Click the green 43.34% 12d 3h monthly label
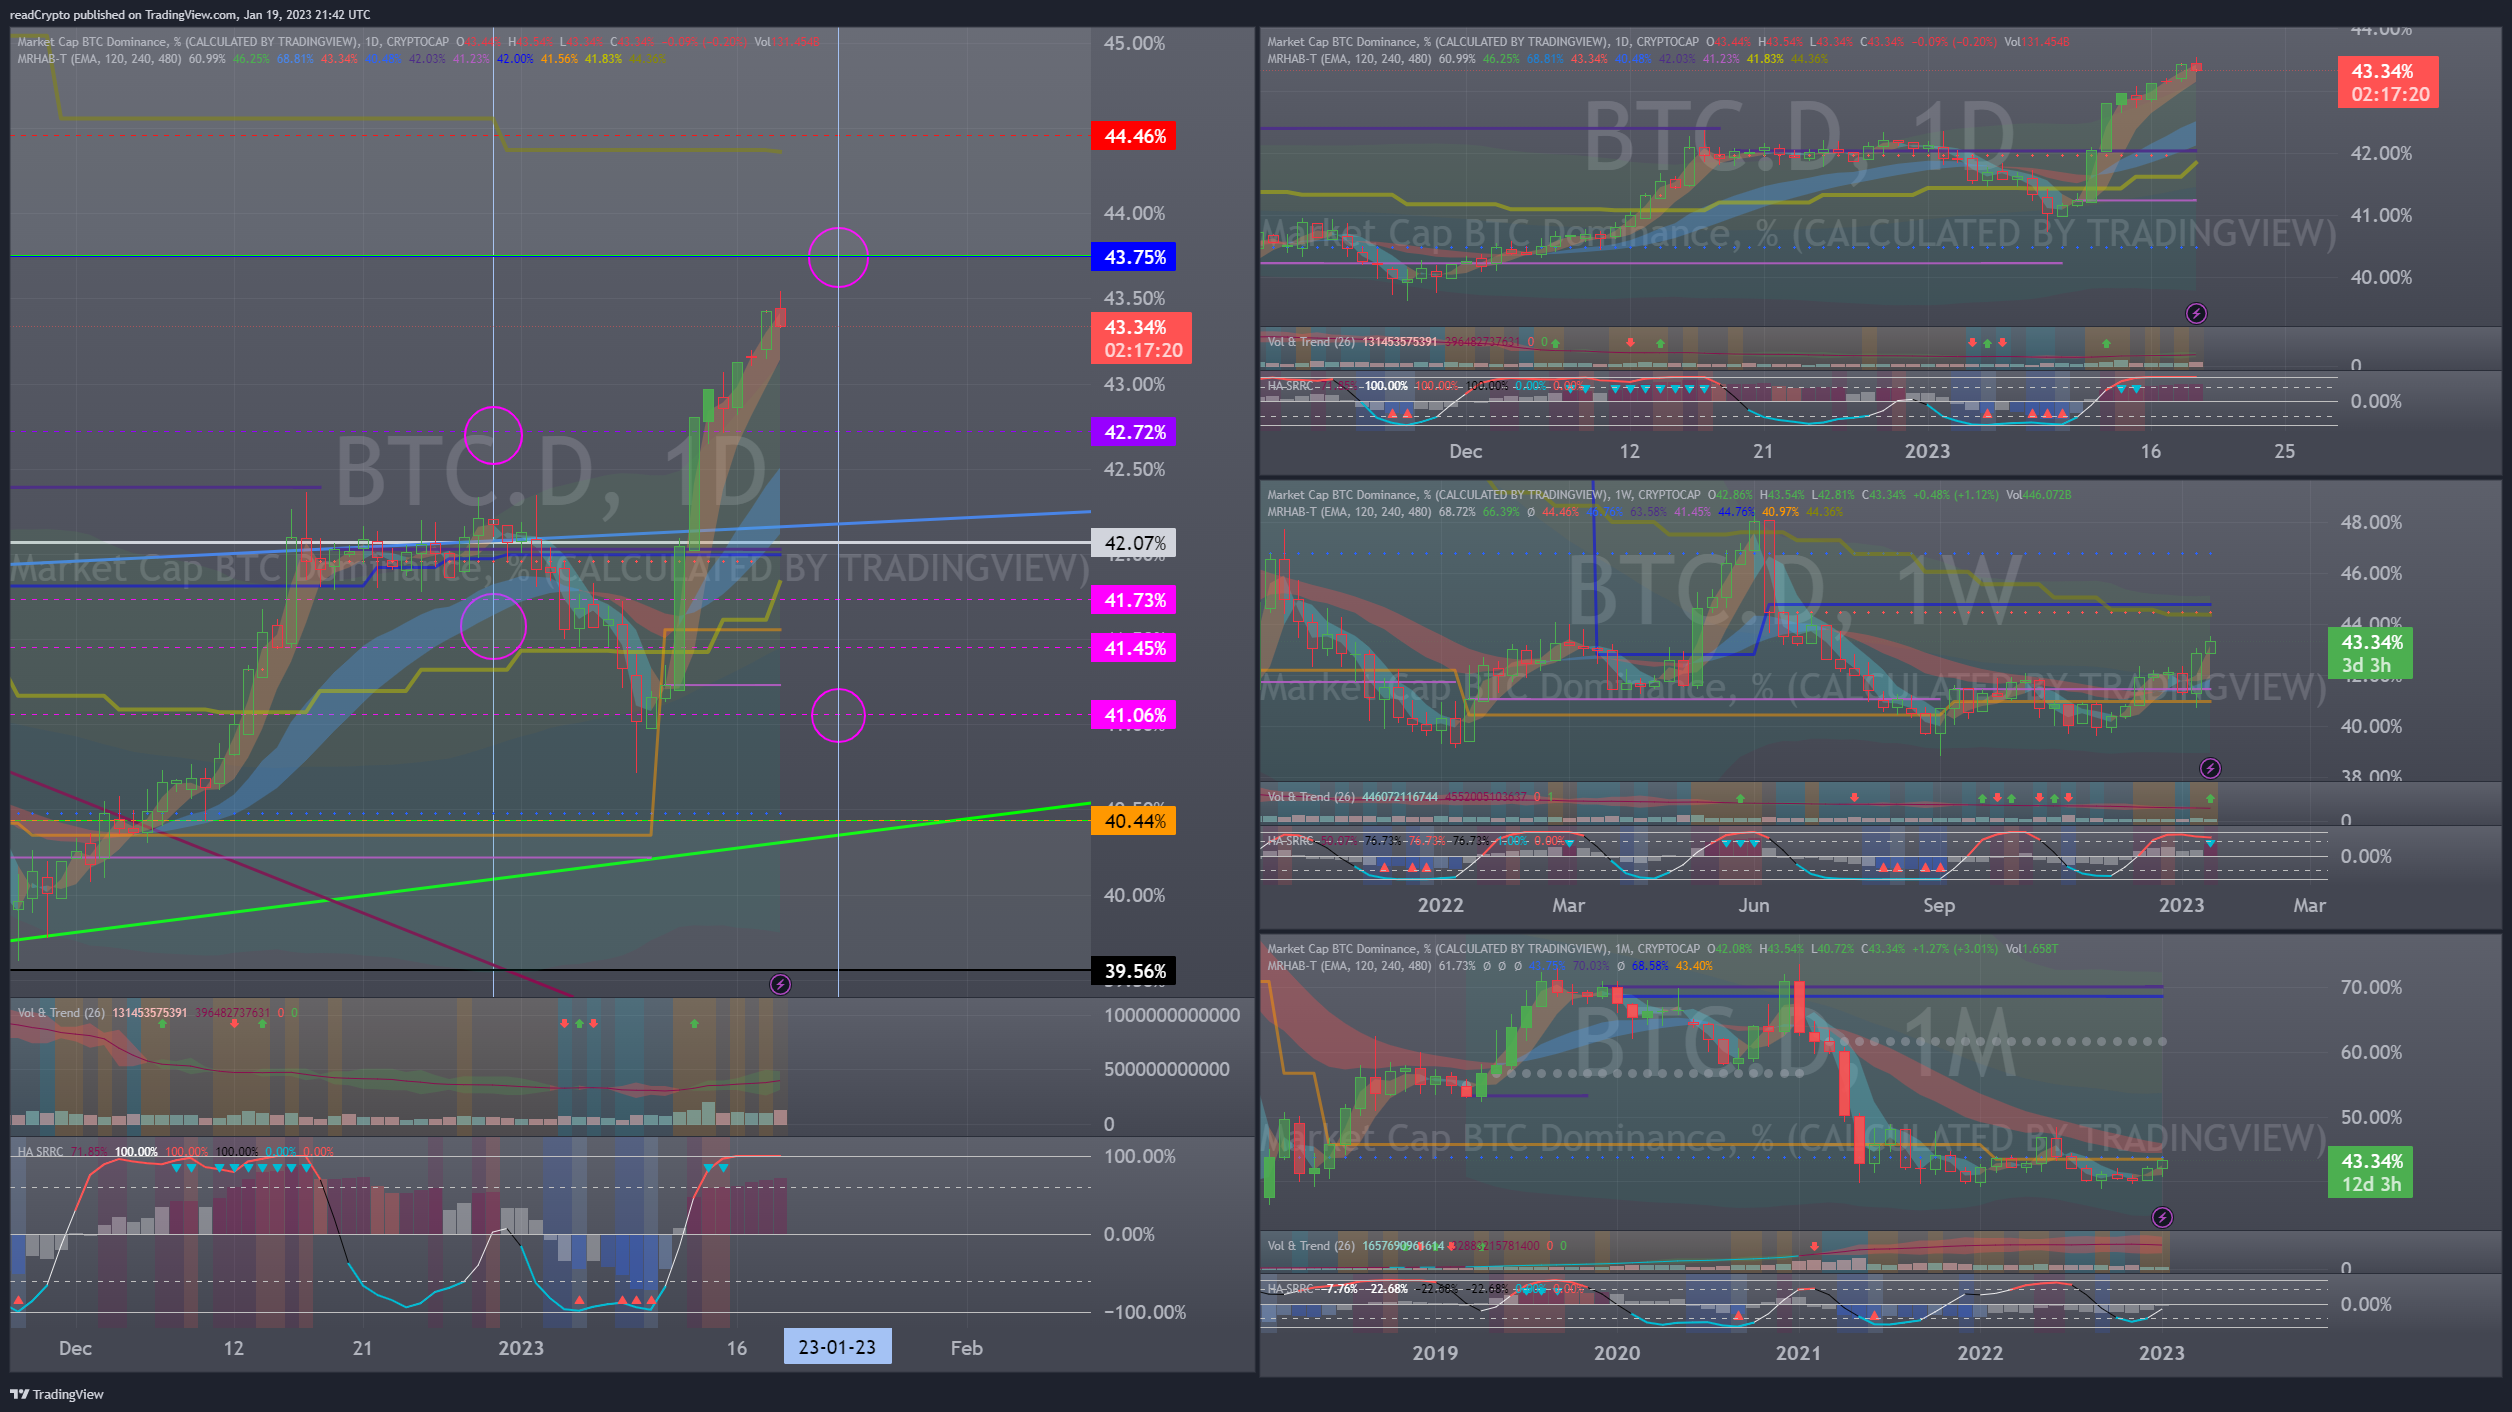This screenshot has height=1412, width=2512. tap(2371, 1172)
